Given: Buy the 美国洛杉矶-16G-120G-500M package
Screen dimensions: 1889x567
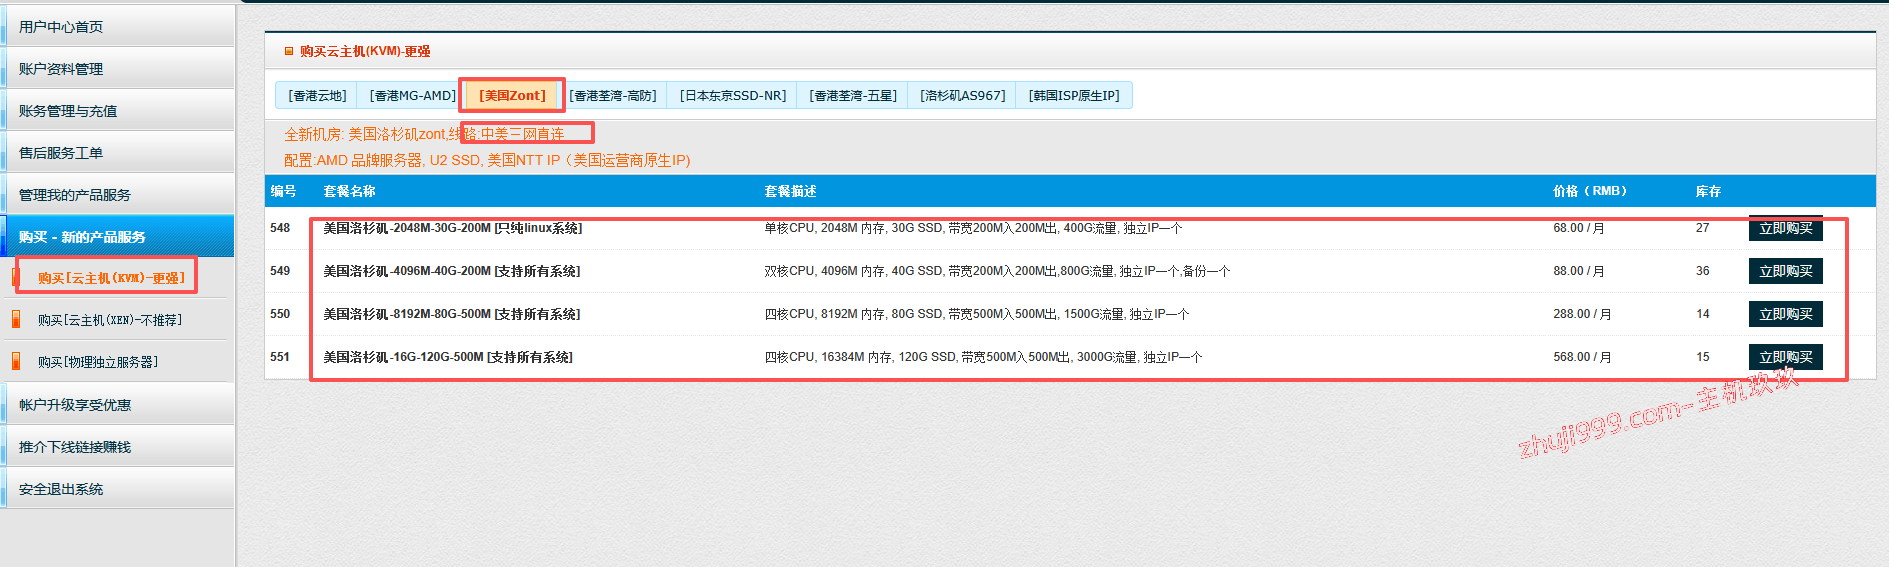Looking at the screenshot, I should [1785, 357].
